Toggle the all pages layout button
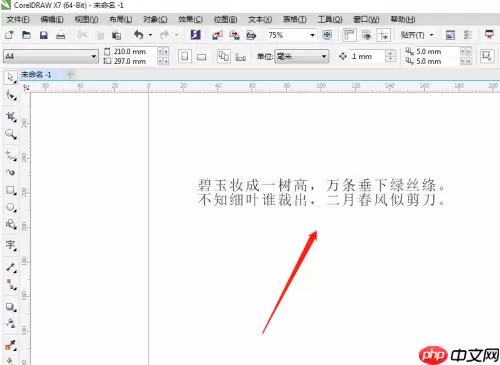 223,56
